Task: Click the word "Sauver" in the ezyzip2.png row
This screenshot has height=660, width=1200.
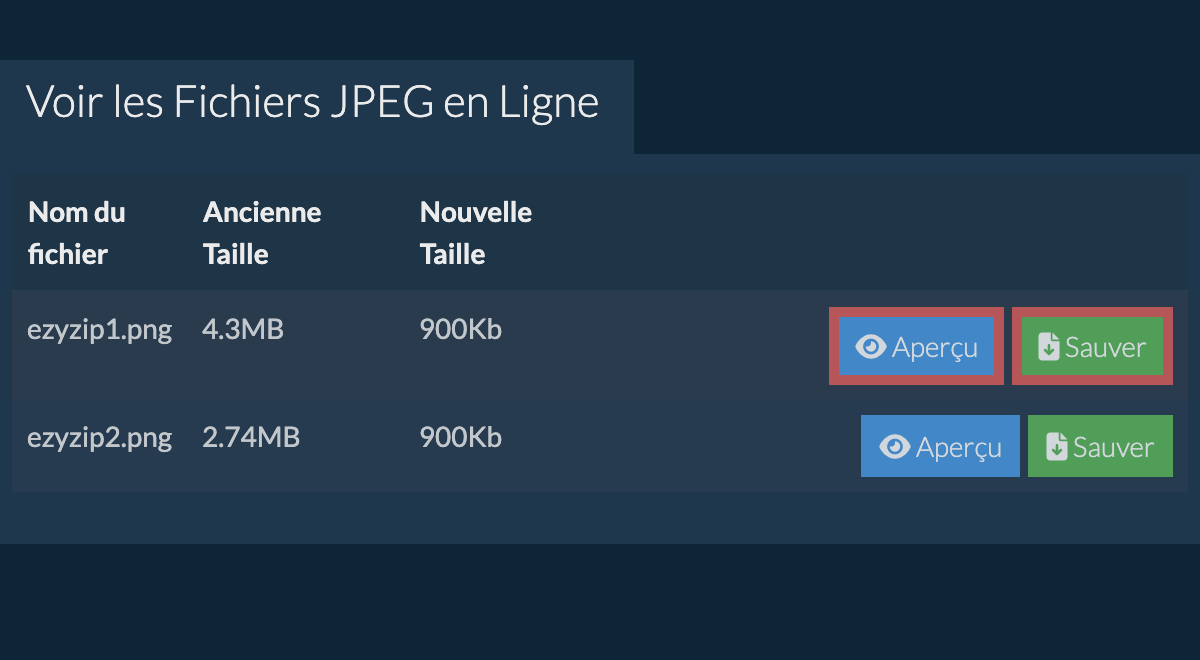Action: click(x=1113, y=447)
